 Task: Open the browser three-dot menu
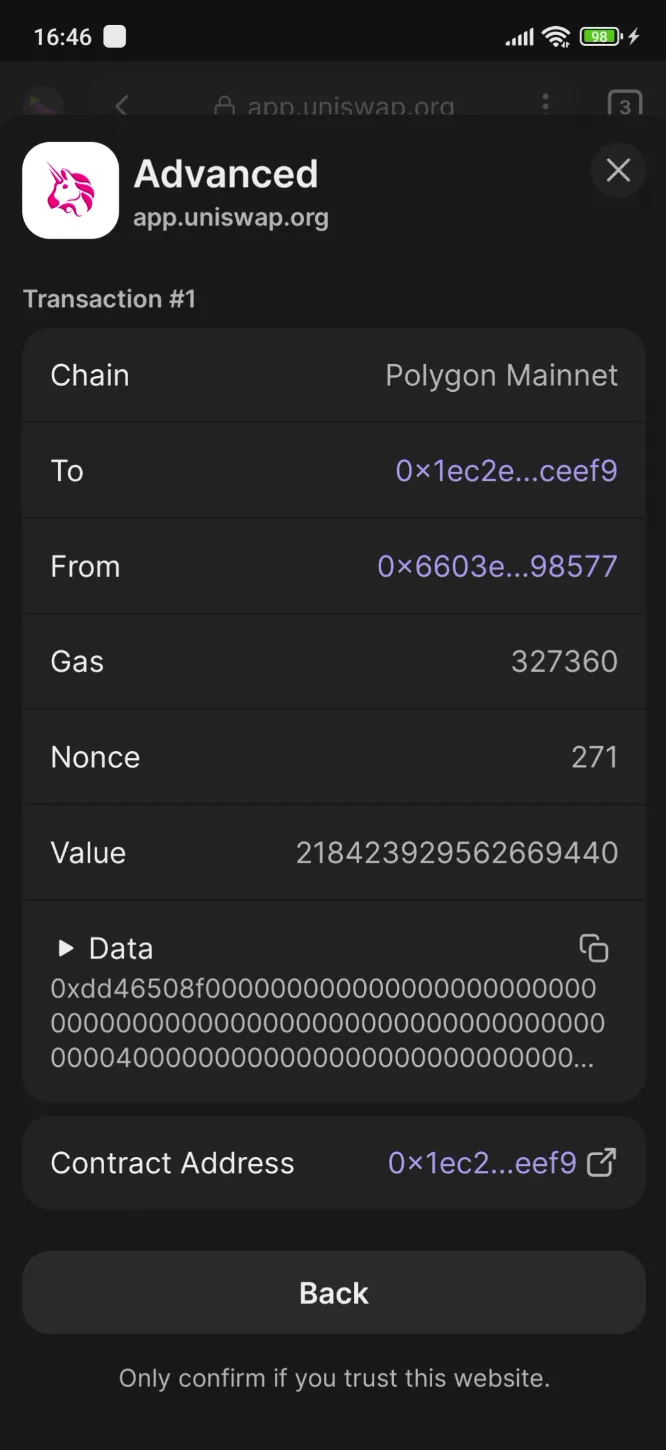545,106
